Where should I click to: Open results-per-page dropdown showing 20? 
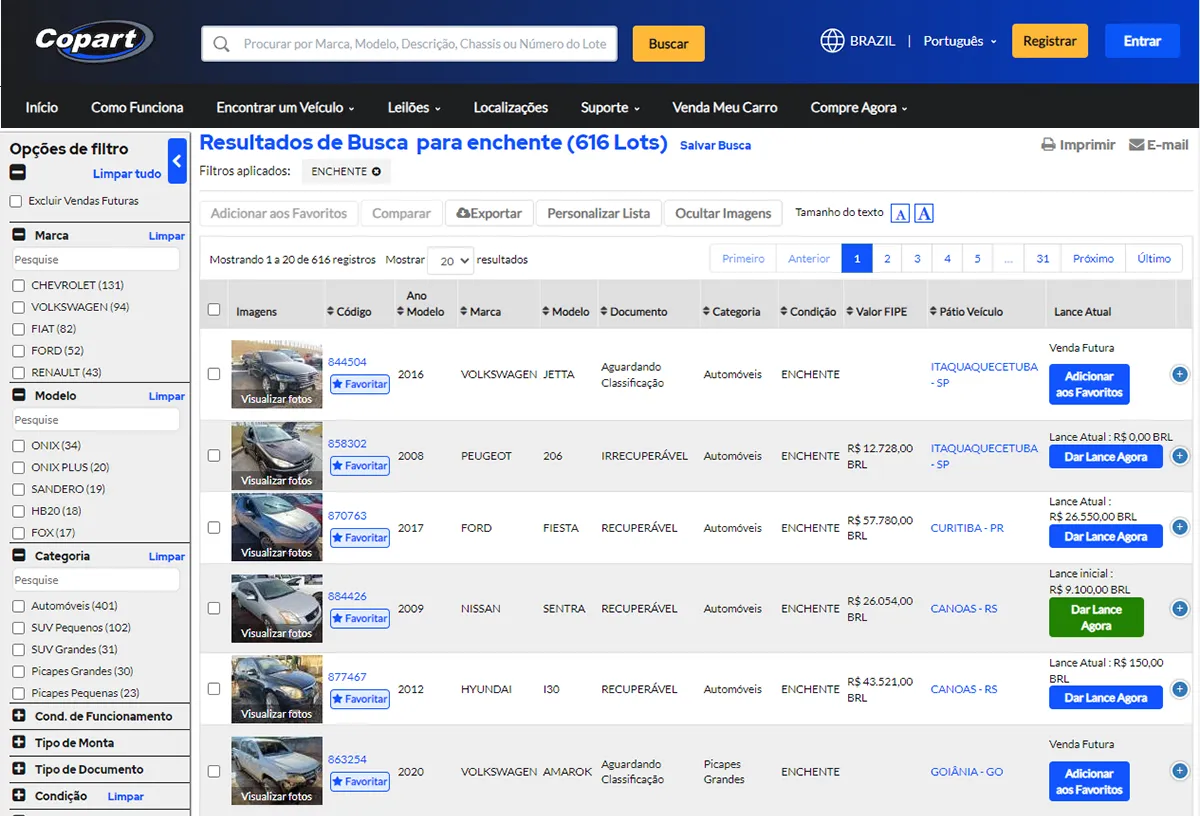(450, 261)
